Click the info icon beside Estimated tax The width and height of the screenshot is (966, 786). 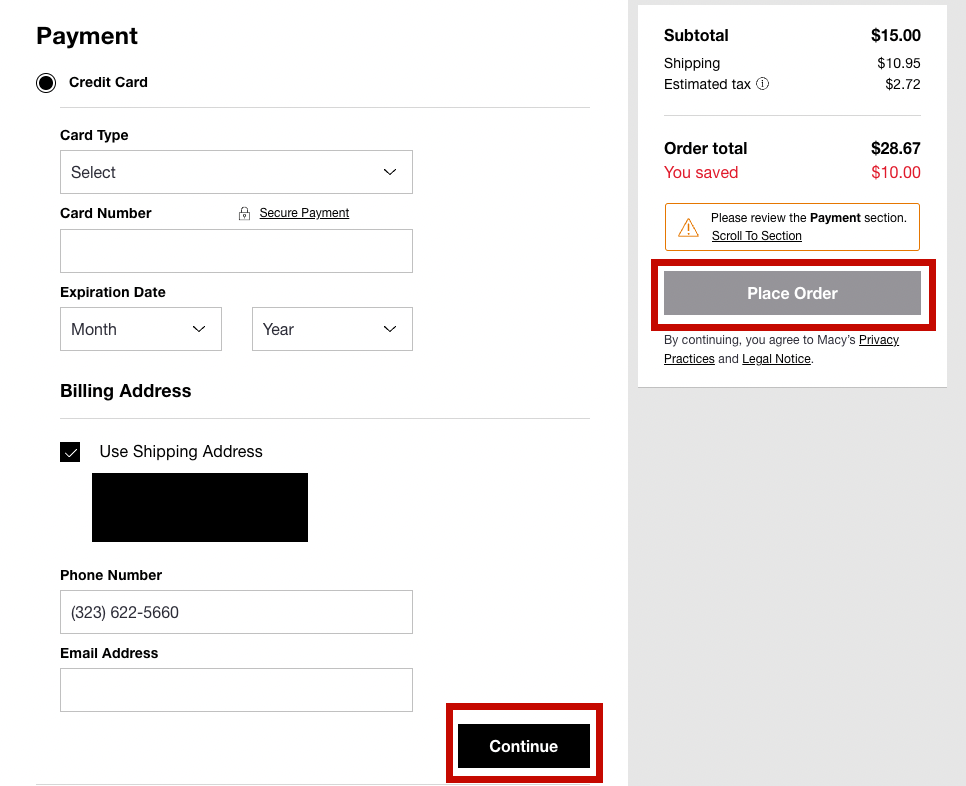coord(763,85)
